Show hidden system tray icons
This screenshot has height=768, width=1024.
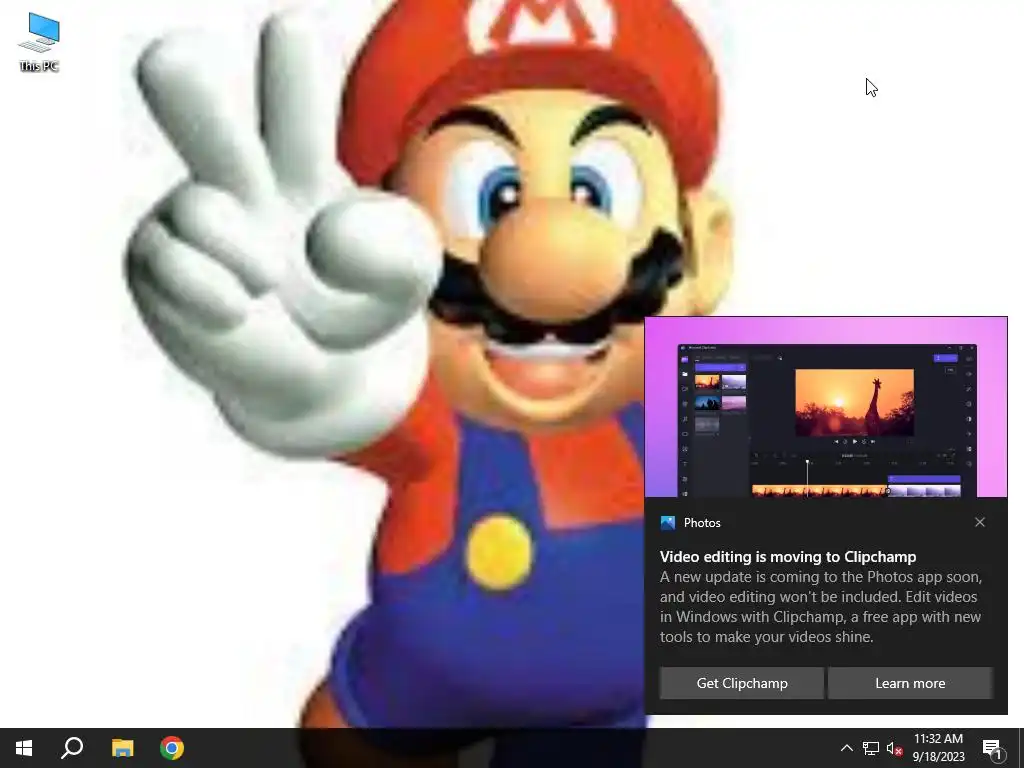tap(846, 748)
